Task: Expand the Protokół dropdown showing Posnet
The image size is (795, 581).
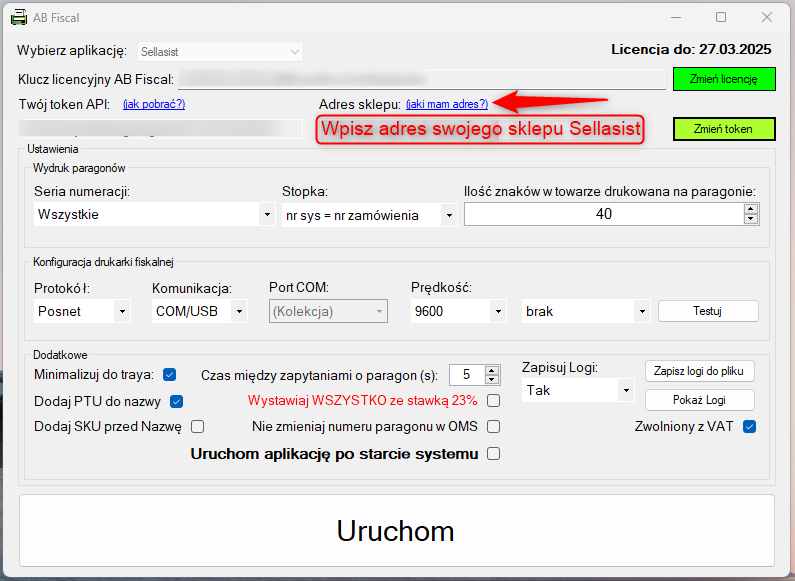Action: (122, 312)
